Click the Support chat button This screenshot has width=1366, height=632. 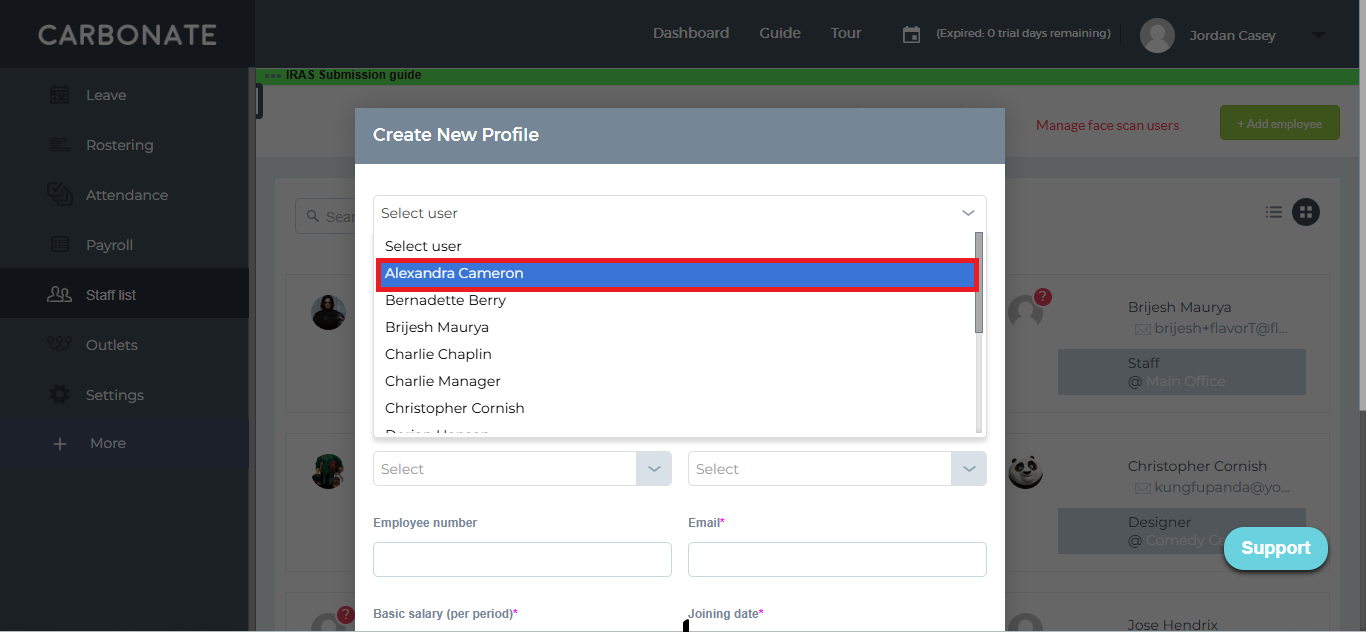1275,548
